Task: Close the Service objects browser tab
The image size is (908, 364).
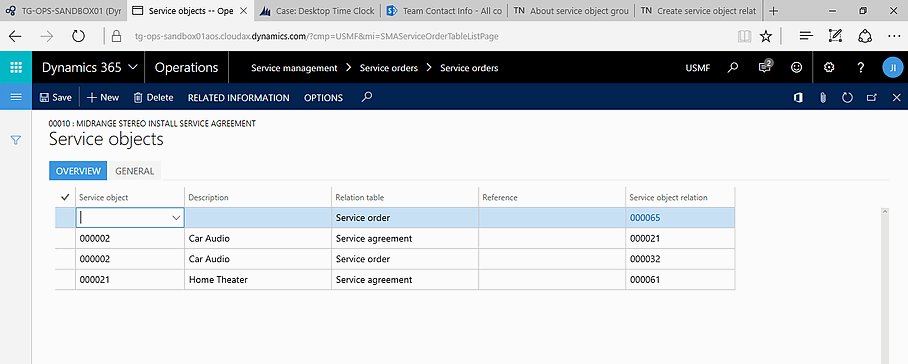Action: [x=243, y=10]
